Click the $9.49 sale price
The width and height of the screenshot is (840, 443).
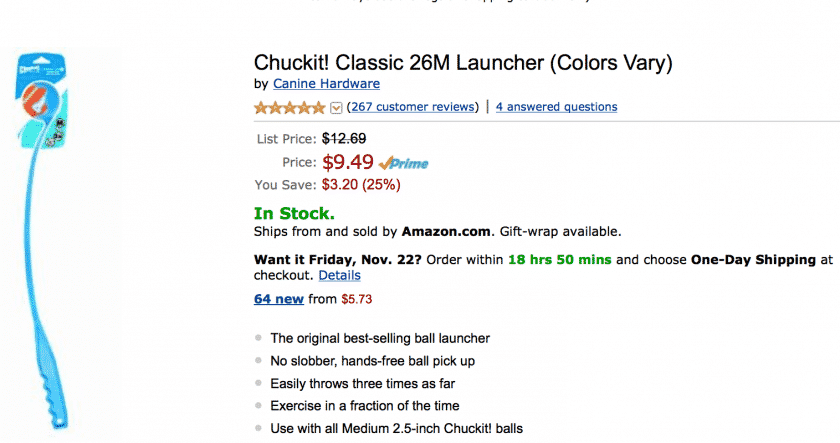pyautogui.click(x=348, y=162)
